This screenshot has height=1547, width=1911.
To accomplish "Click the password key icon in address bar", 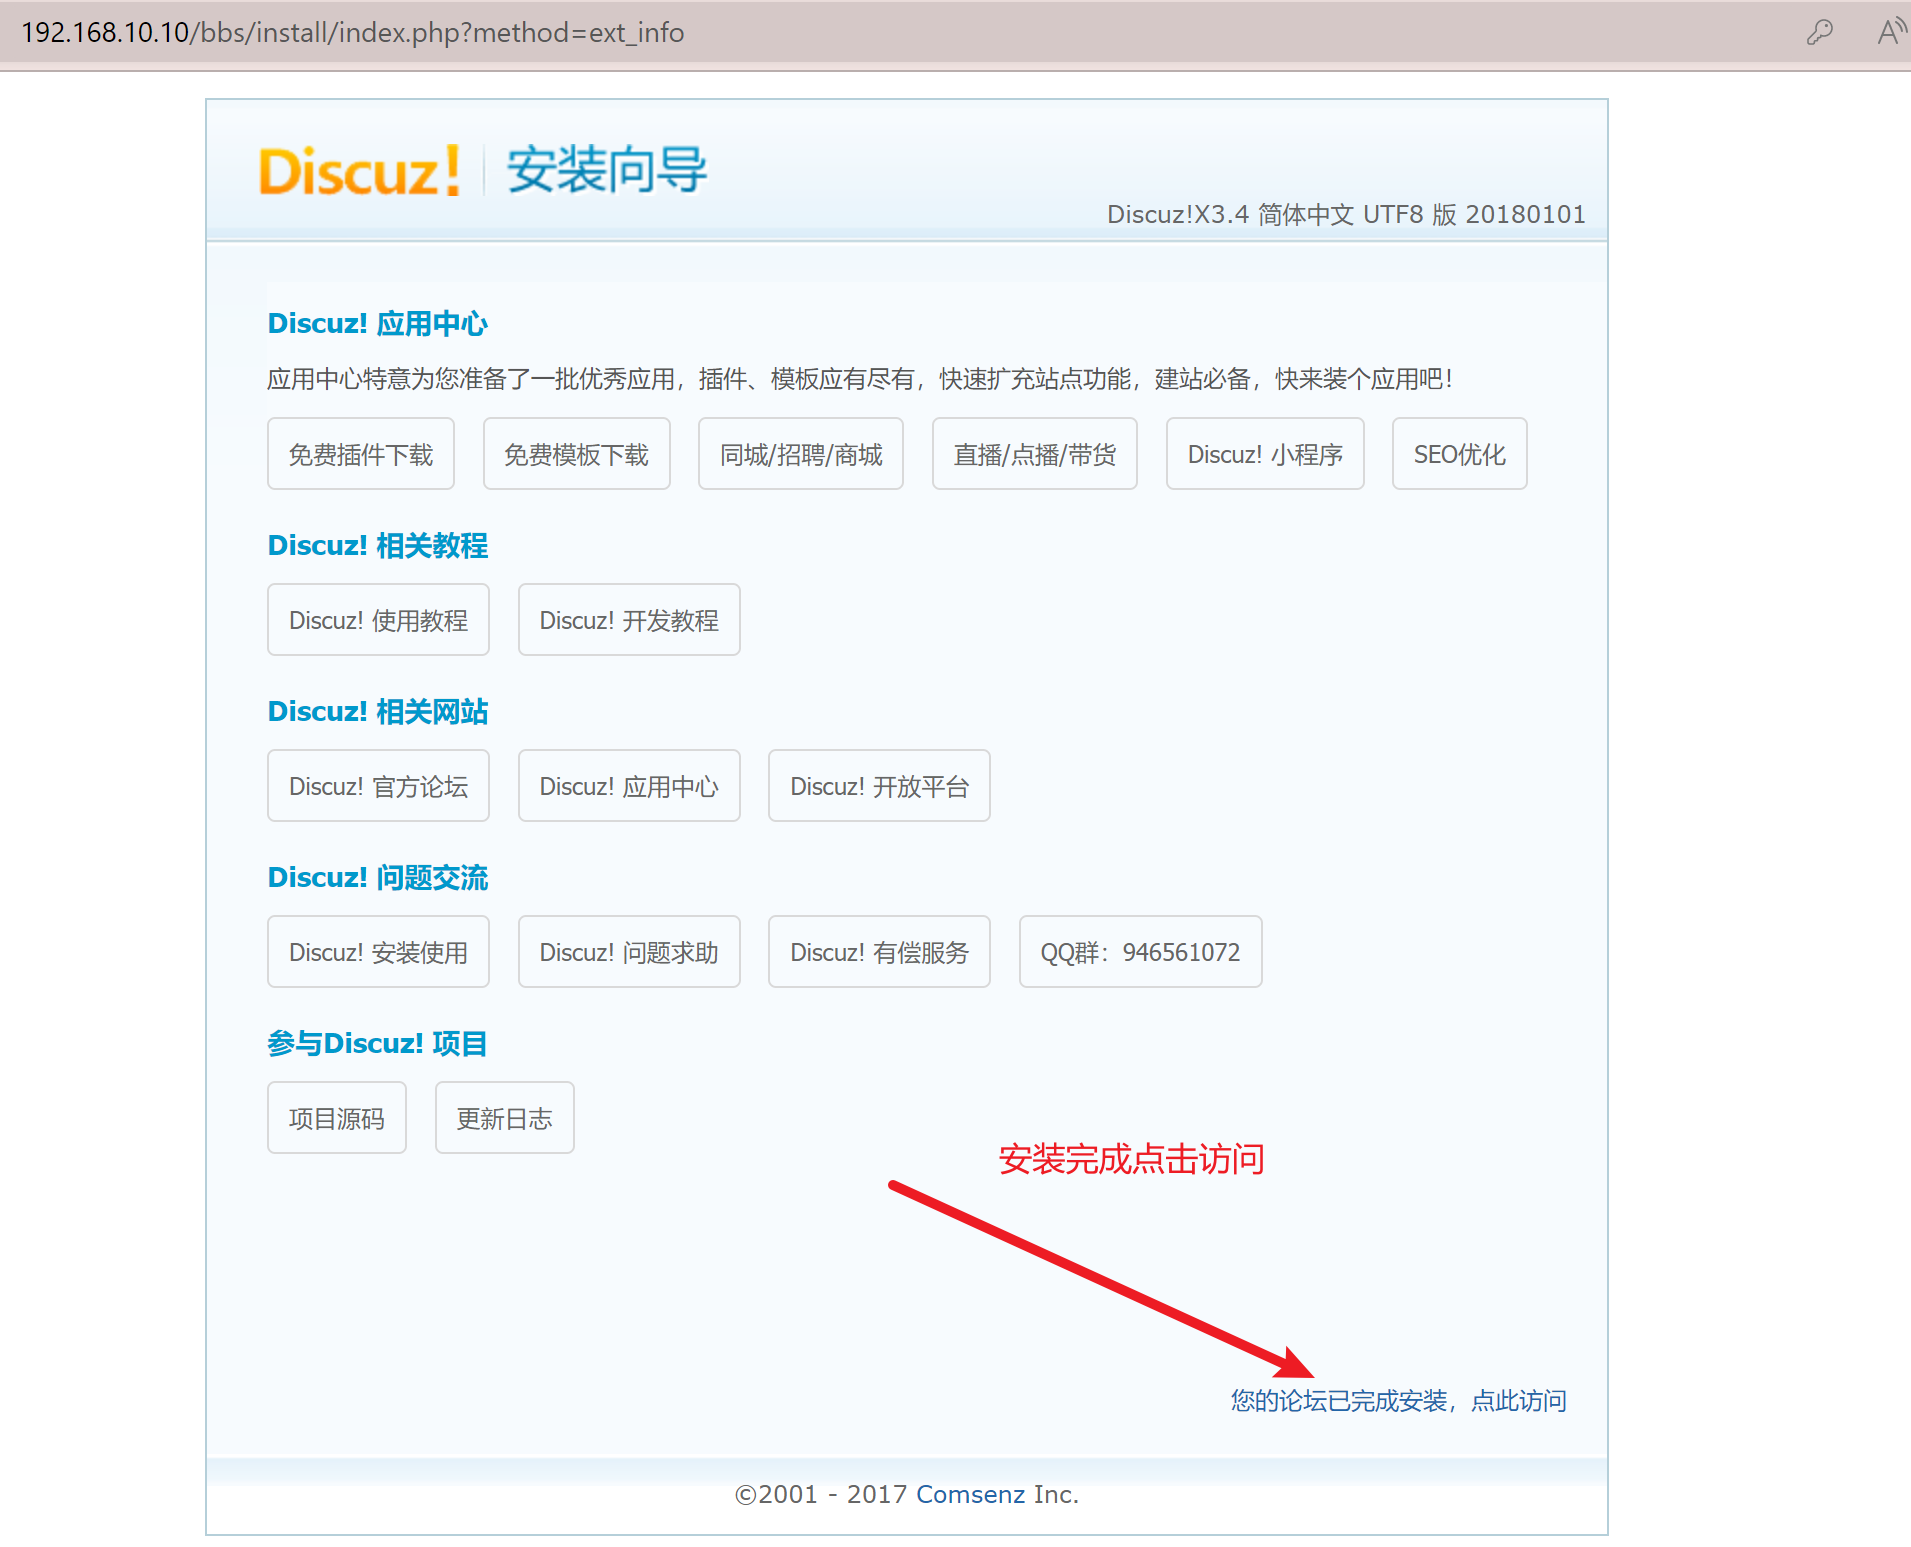I will (1820, 32).
